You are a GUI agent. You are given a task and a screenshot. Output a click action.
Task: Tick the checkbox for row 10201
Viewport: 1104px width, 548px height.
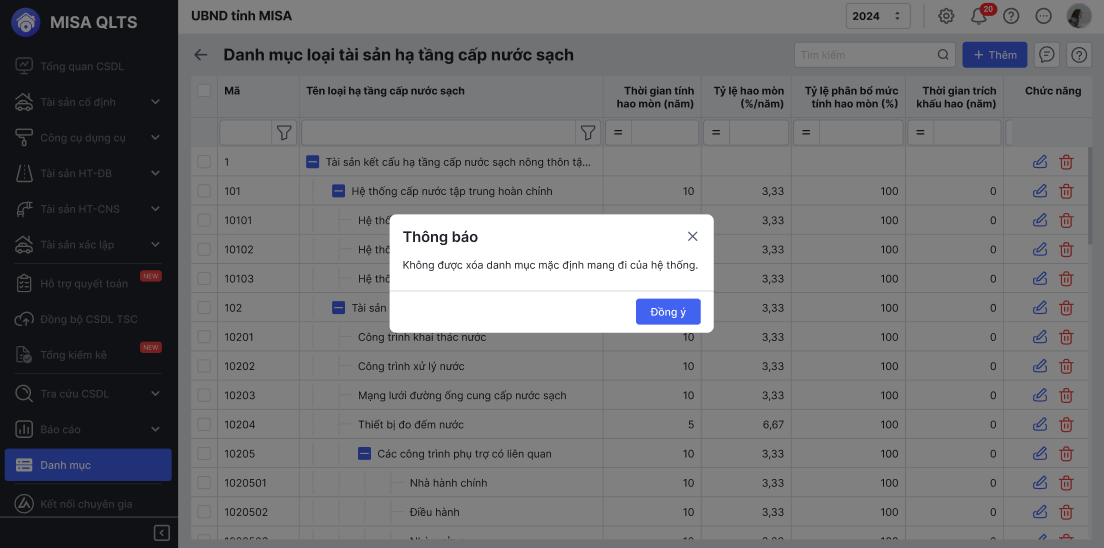pyautogui.click(x=204, y=337)
